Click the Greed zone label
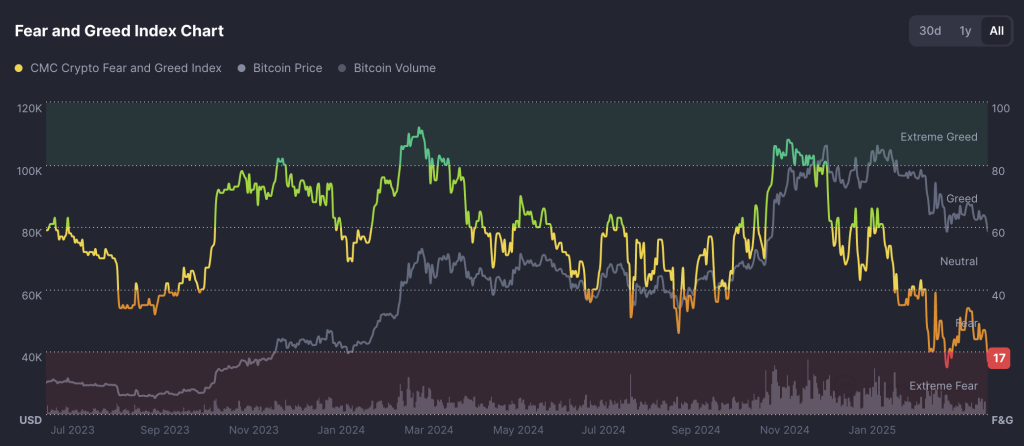This screenshot has width=1024, height=446. pyautogui.click(x=961, y=199)
